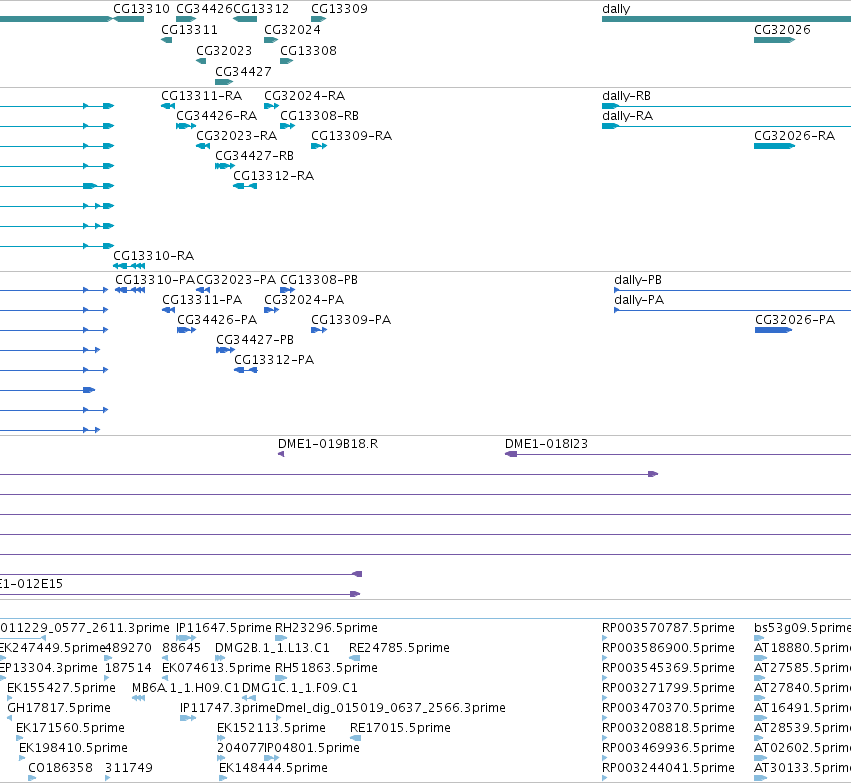
Task: Click the CG13308-PB protein label
Action: click(319, 279)
